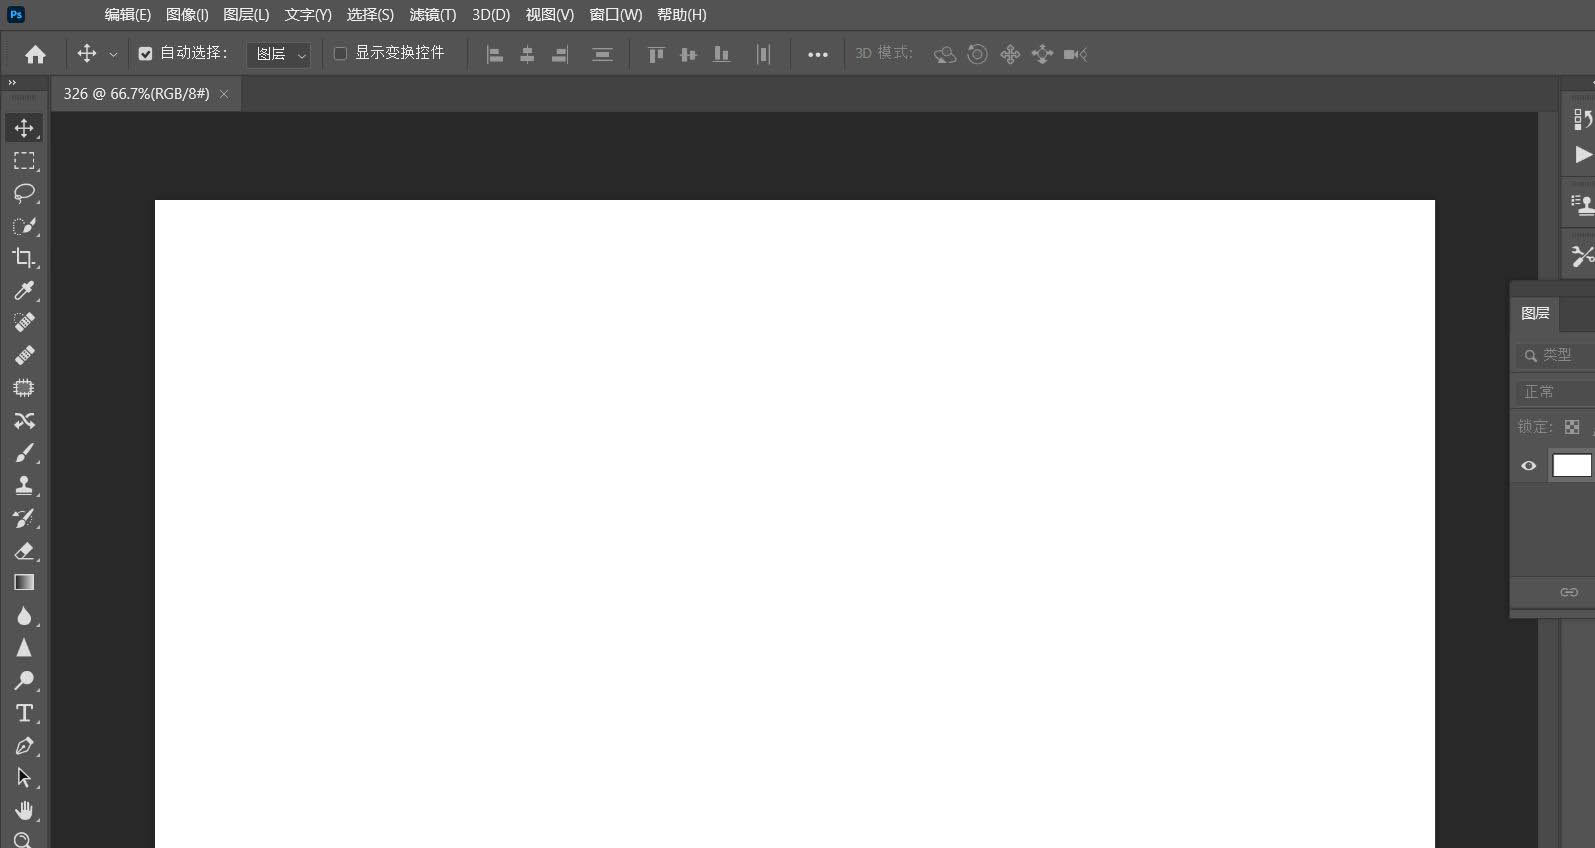Image resolution: width=1595 pixels, height=848 pixels.
Task: Select the Horizontal Type tool
Action: (24, 713)
